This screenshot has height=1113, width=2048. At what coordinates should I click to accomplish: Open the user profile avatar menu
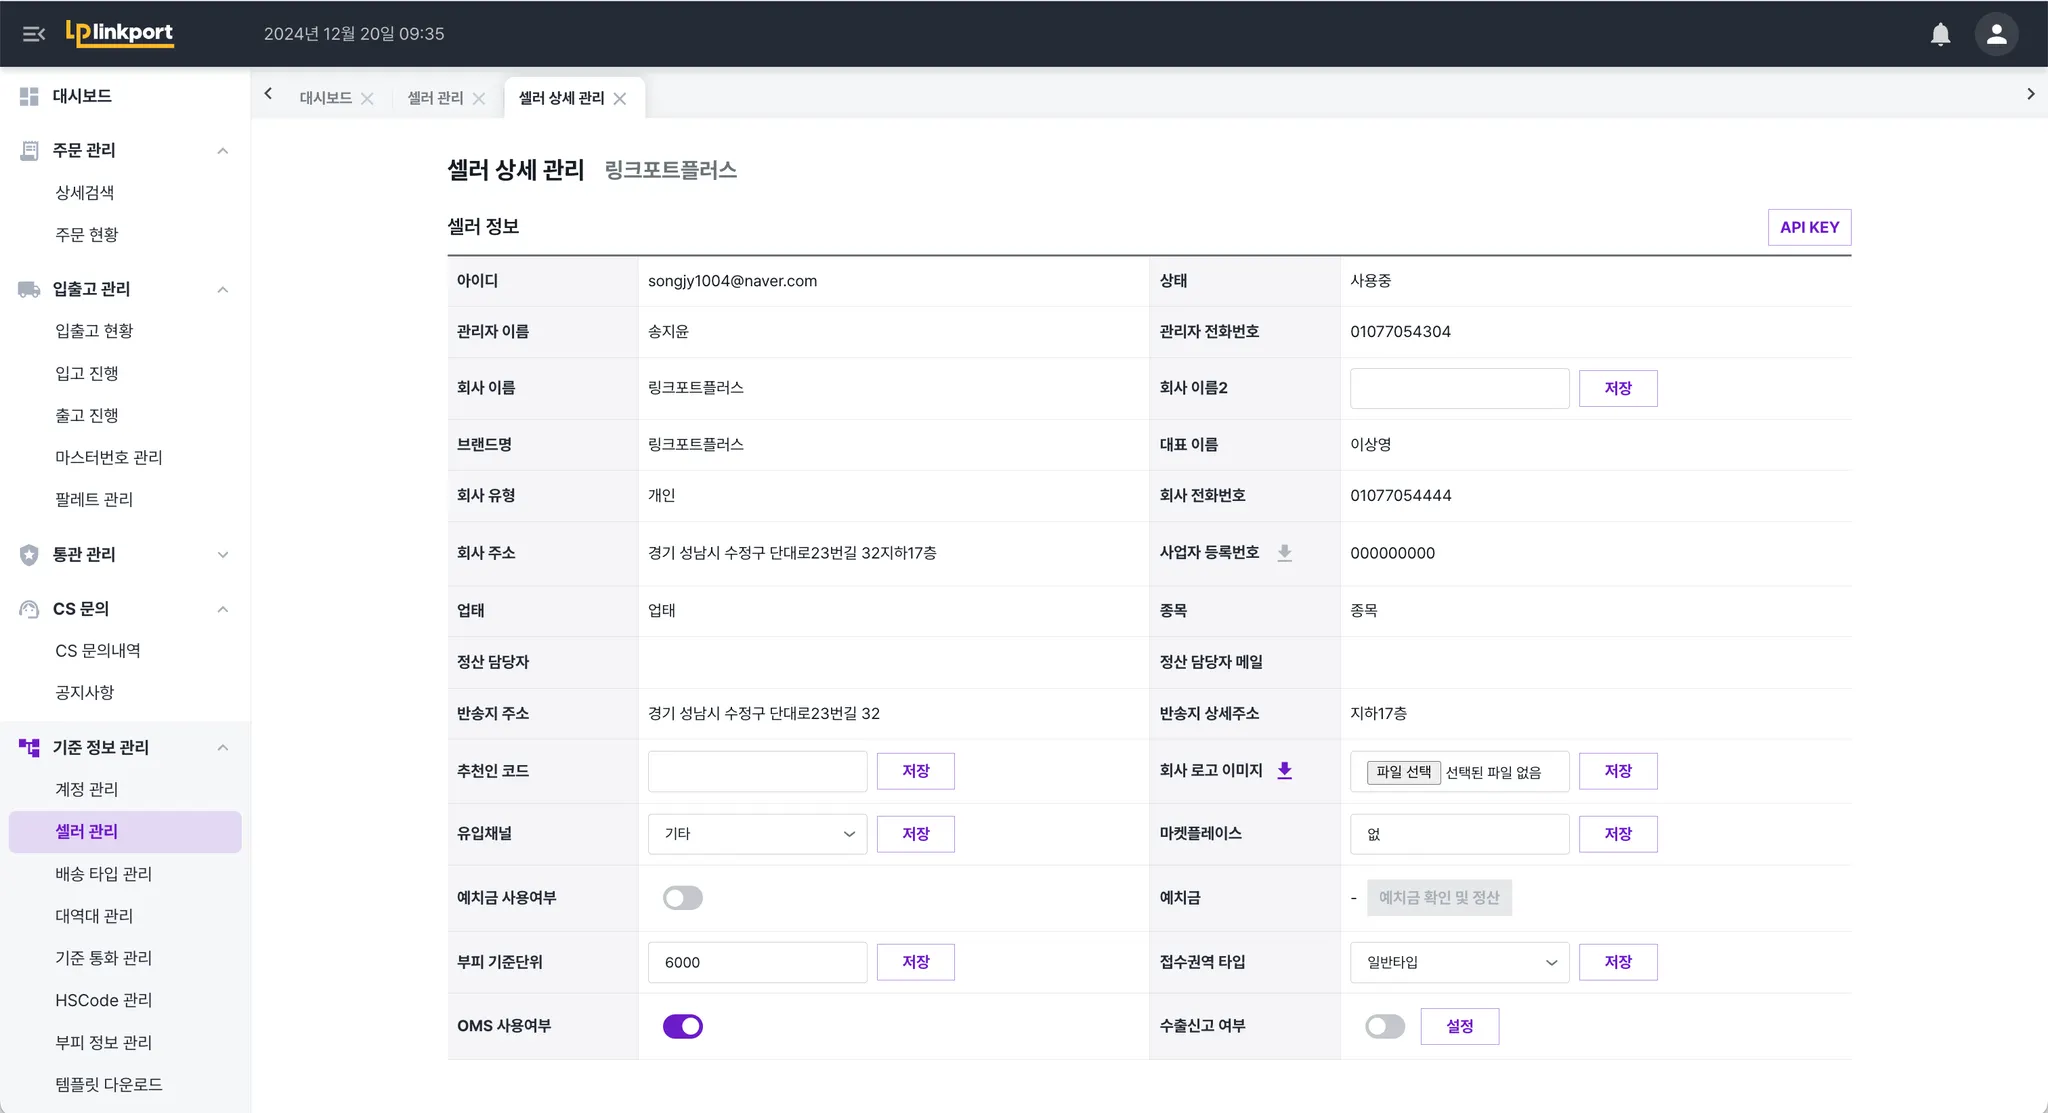[1996, 34]
